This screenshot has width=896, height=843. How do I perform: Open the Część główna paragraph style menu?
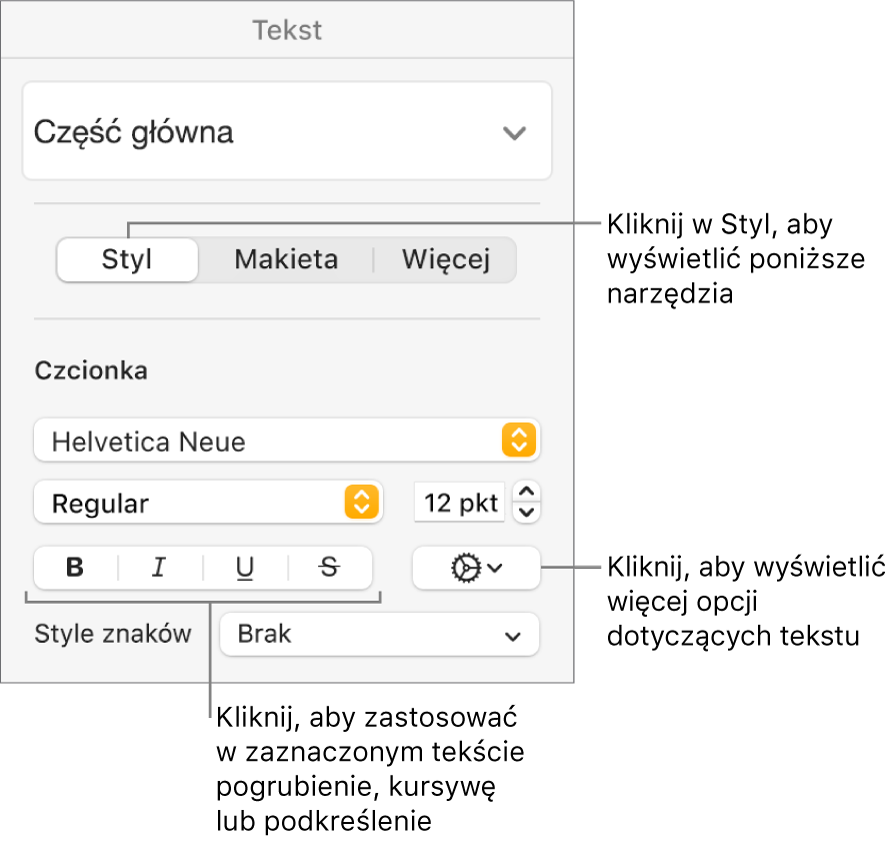click(288, 130)
